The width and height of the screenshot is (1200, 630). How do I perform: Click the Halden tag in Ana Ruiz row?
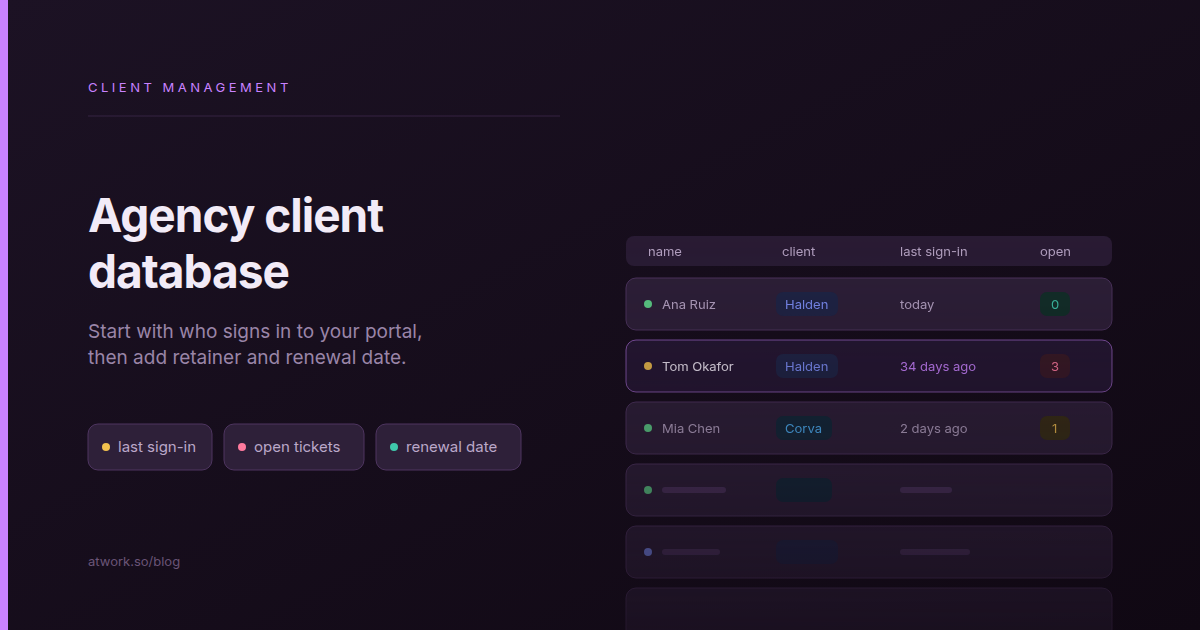[806, 305]
